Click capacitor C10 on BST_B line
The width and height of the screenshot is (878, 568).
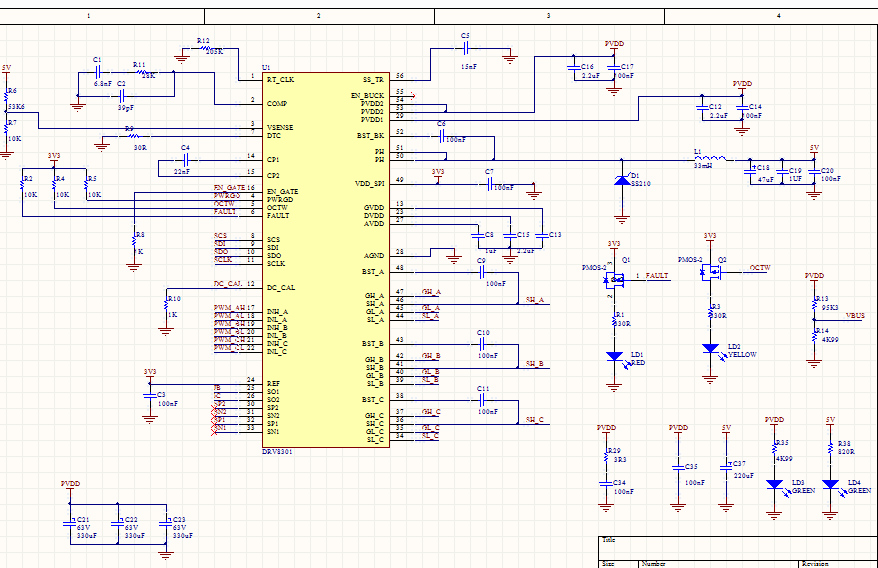click(x=482, y=344)
